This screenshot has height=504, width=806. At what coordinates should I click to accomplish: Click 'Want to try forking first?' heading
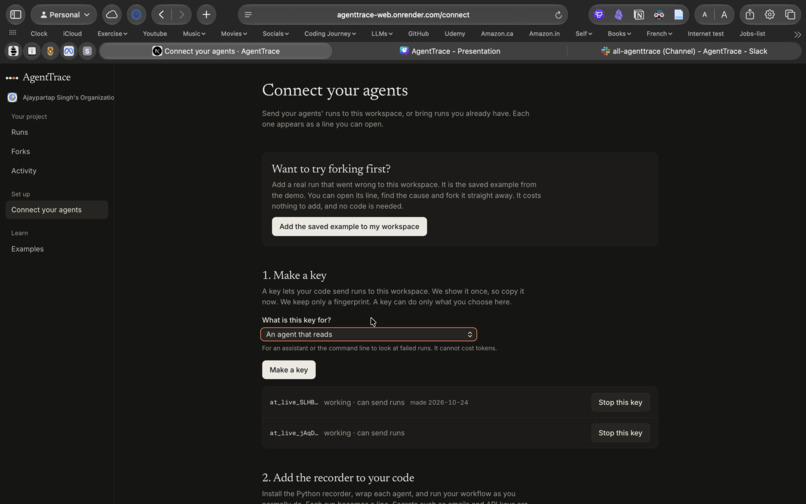pyautogui.click(x=331, y=169)
